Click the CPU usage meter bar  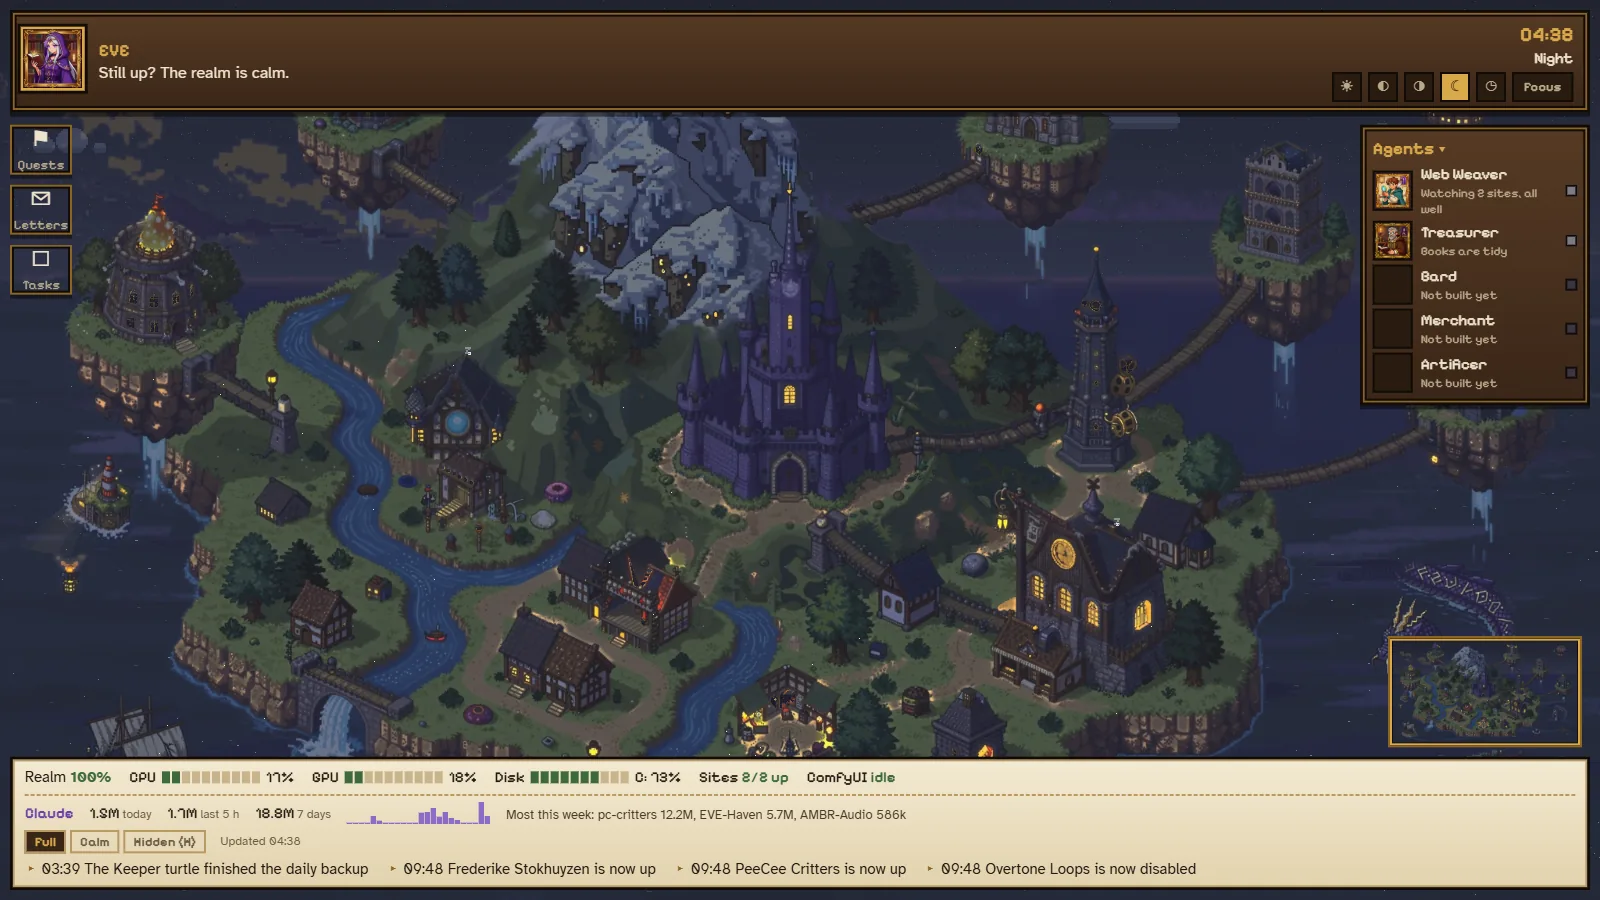[x=211, y=777]
